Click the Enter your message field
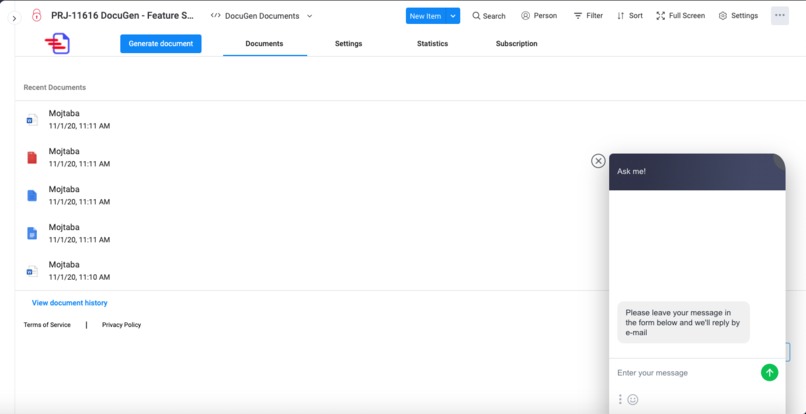 tap(685, 373)
